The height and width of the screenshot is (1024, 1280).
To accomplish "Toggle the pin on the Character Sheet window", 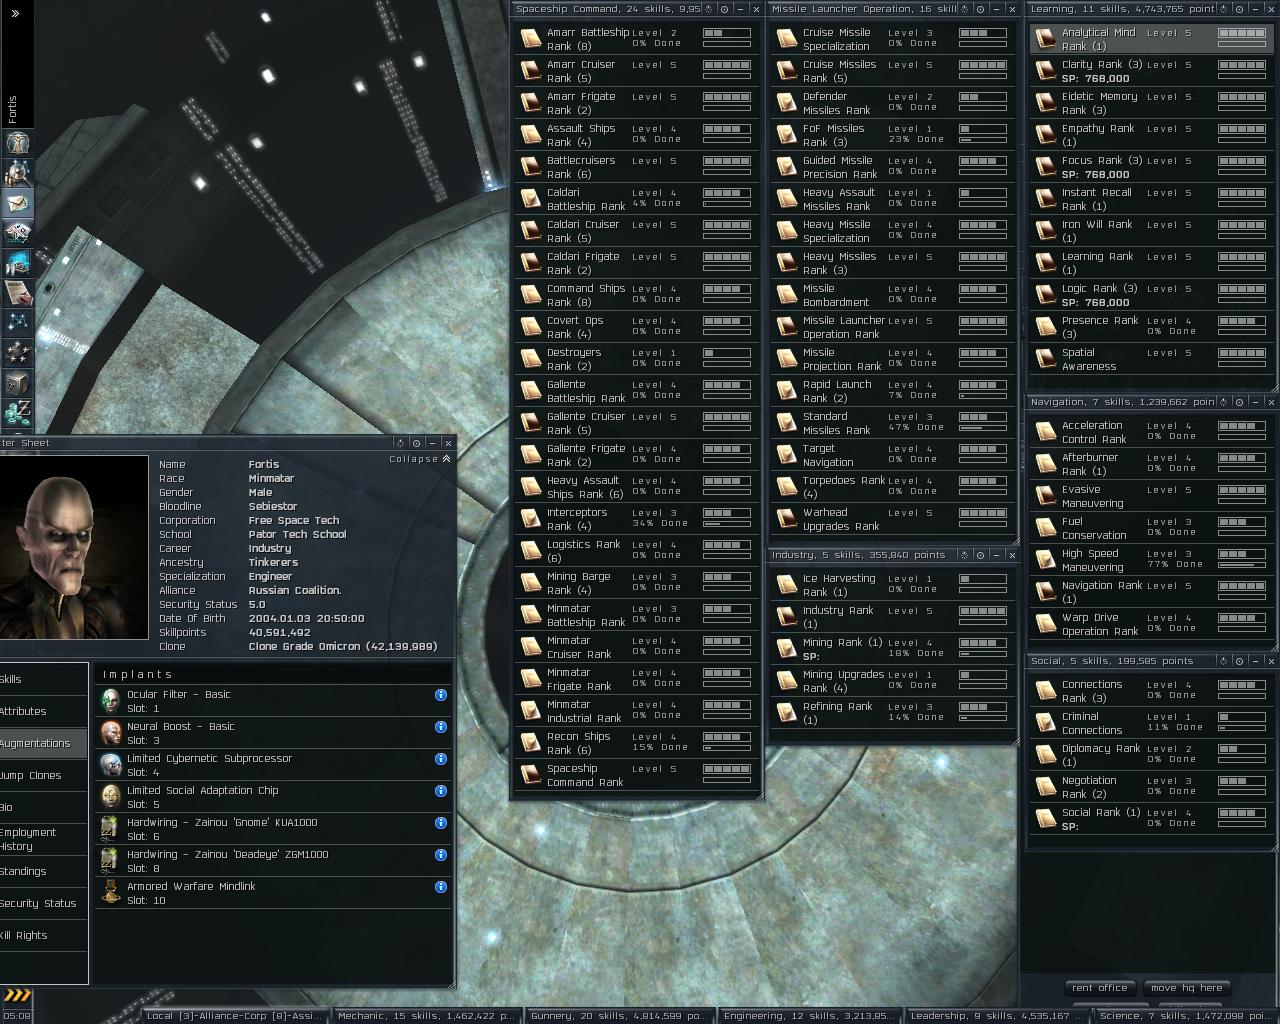I will tap(416, 443).
